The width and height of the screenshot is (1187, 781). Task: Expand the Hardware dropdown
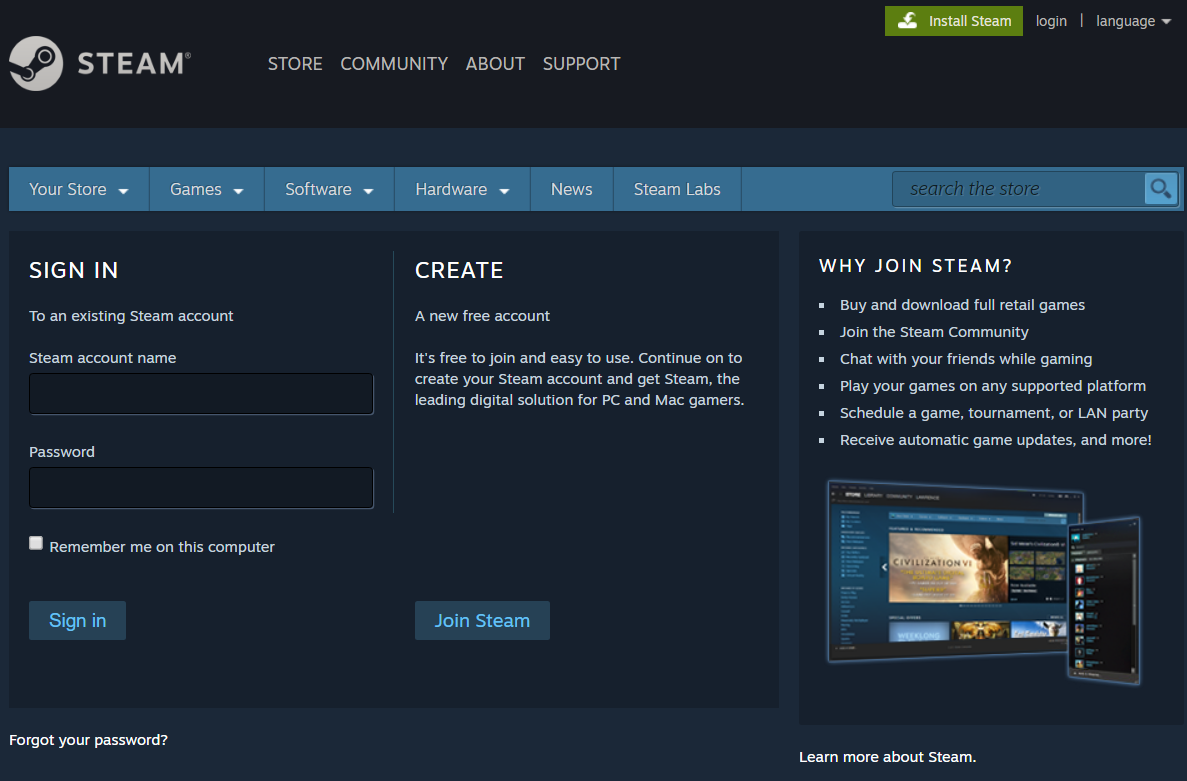[462, 189]
